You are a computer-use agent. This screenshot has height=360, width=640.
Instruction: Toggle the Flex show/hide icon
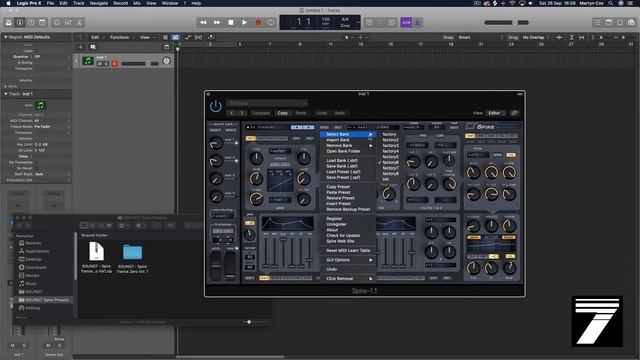[x=198, y=37]
